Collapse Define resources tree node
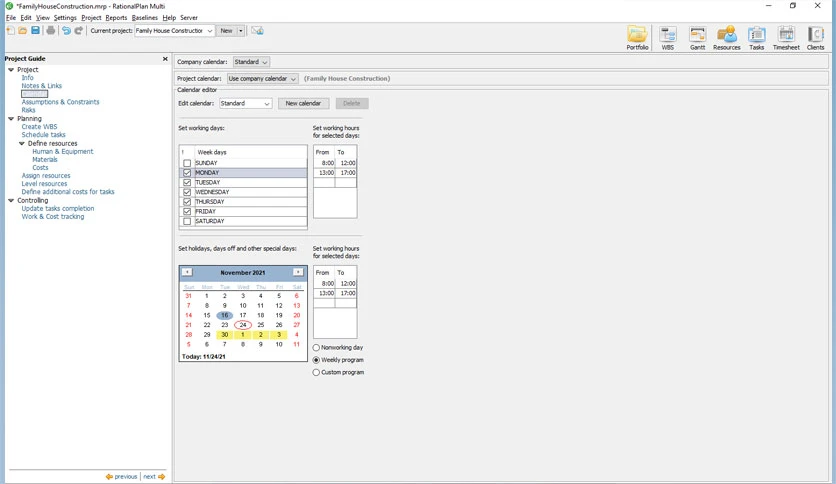This screenshot has width=836, height=484. [22, 143]
